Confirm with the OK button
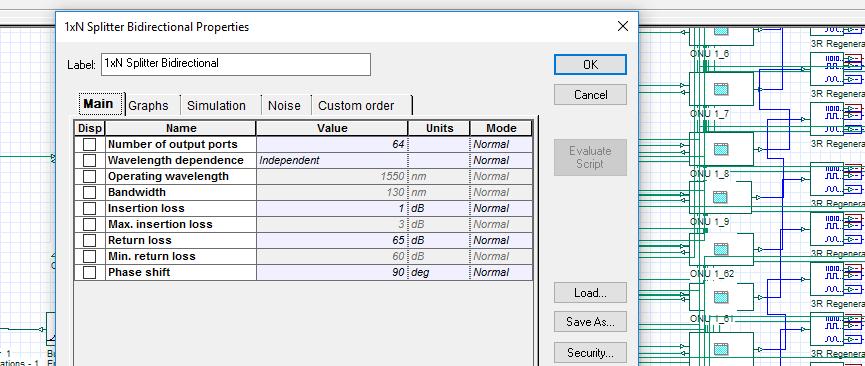The width and height of the screenshot is (865, 366). click(x=590, y=65)
